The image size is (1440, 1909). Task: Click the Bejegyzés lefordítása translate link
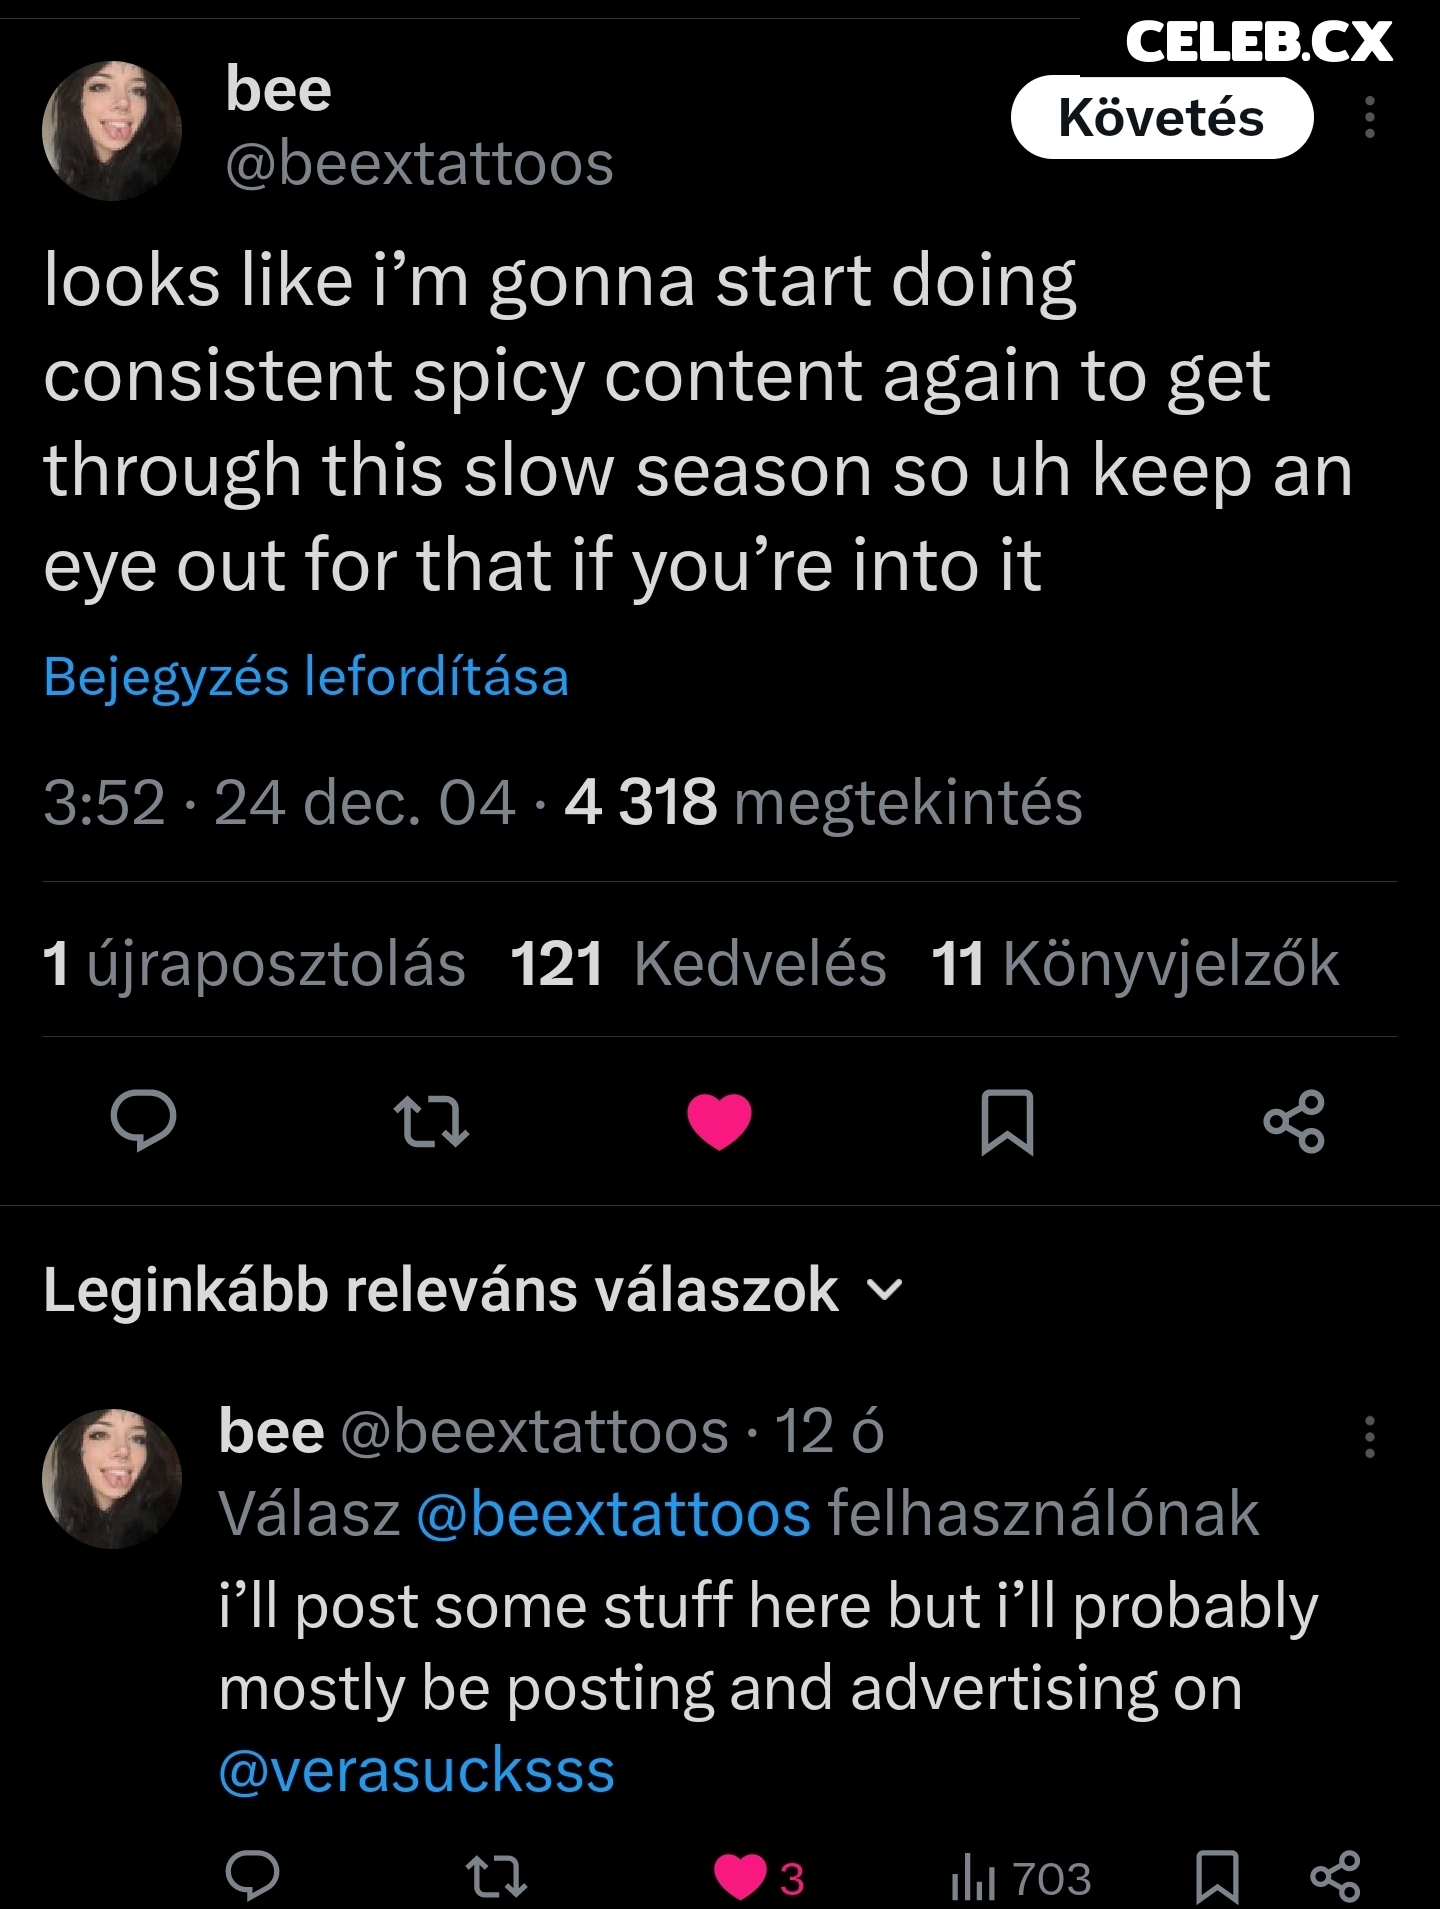[x=306, y=677]
